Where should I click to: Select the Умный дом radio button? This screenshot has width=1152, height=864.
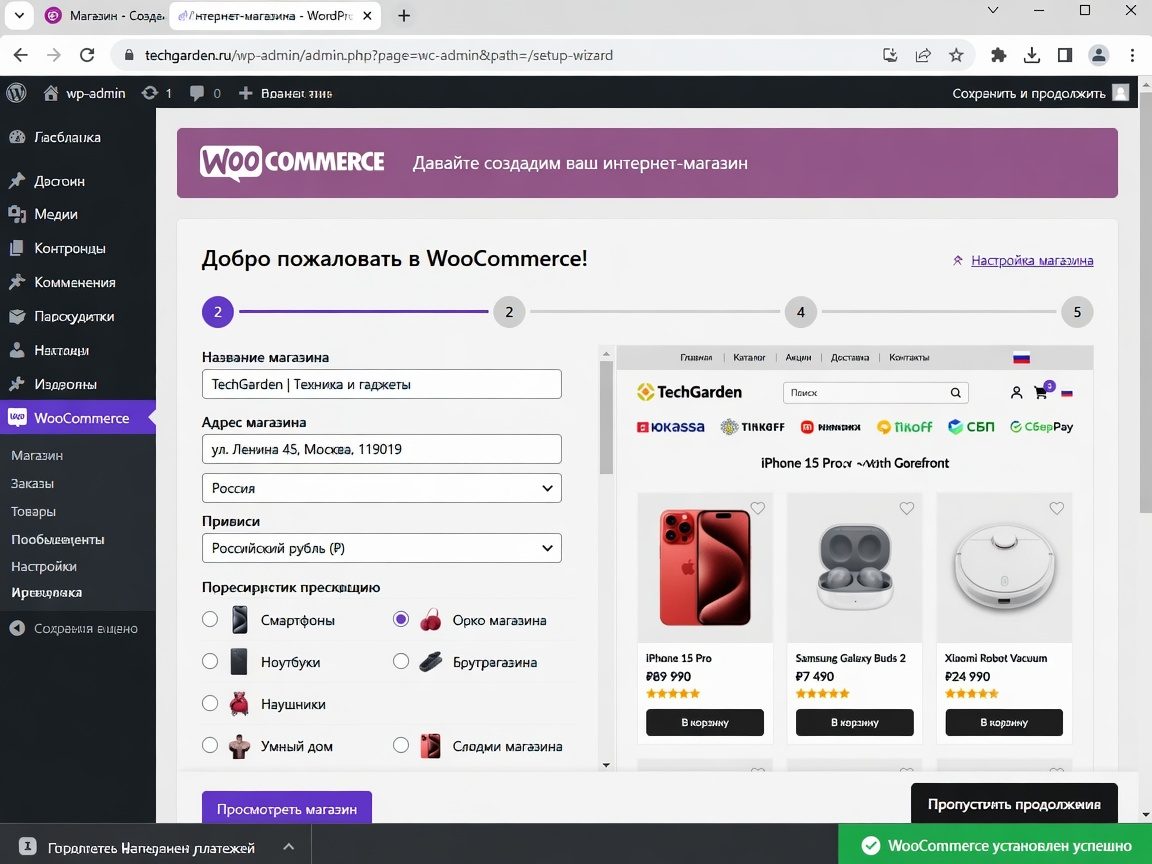coord(210,745)
